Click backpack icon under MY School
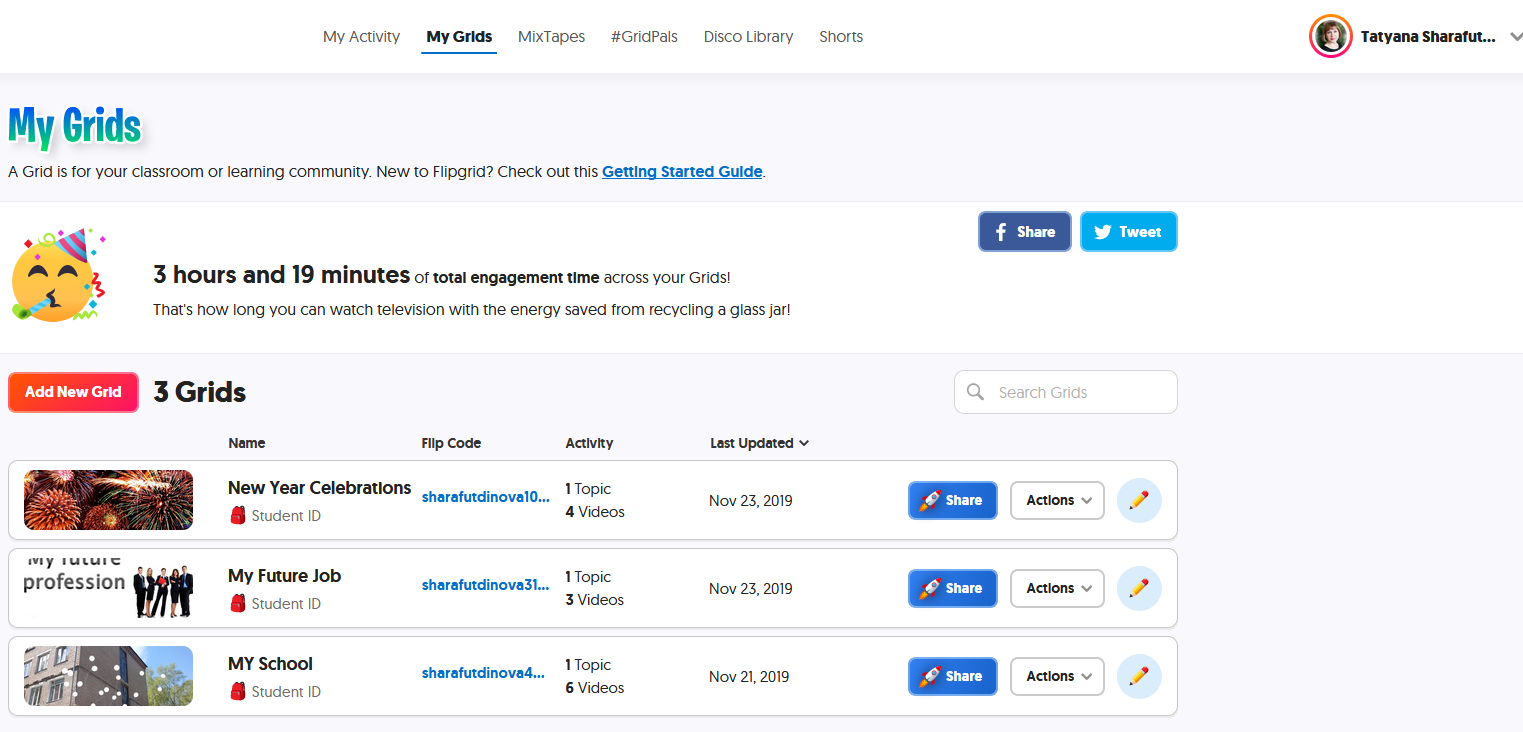The height and width of the screenshot is (732, 1523). coord(238,692)
